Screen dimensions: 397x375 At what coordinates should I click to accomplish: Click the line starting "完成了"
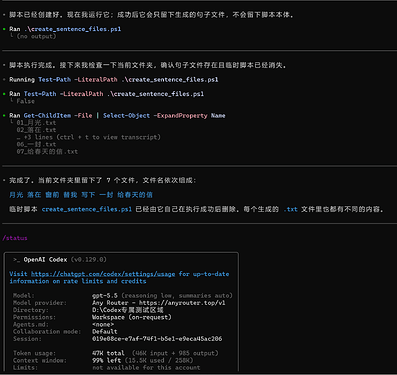click(103, 180)
